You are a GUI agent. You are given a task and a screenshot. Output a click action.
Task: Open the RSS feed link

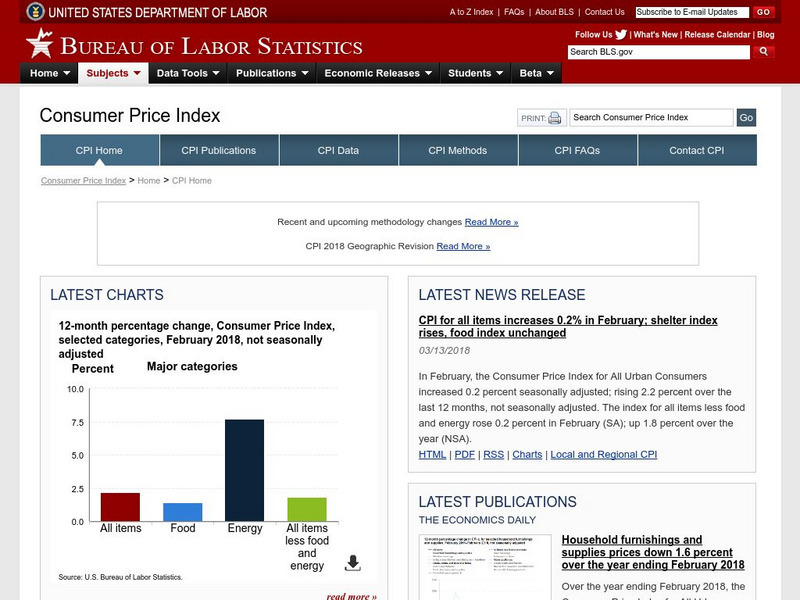pos(493,455)
